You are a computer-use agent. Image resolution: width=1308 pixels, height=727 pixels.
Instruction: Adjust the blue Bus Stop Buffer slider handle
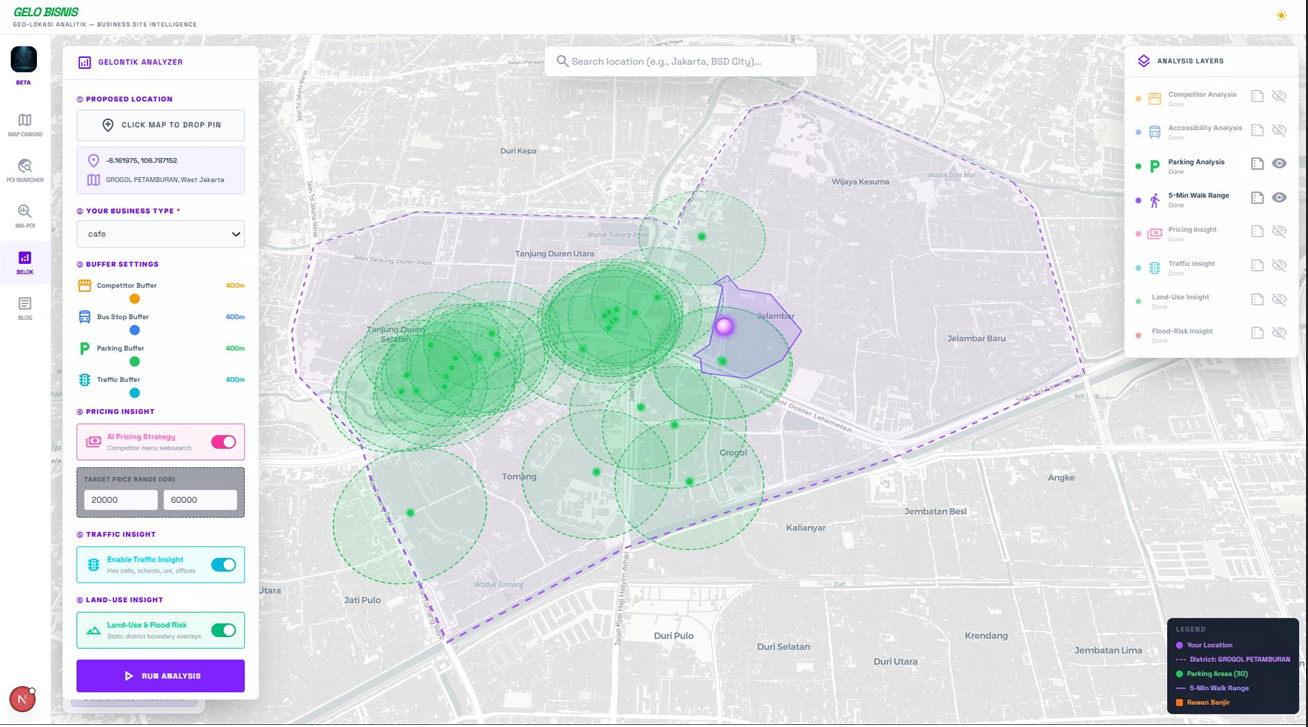point(134,330)
